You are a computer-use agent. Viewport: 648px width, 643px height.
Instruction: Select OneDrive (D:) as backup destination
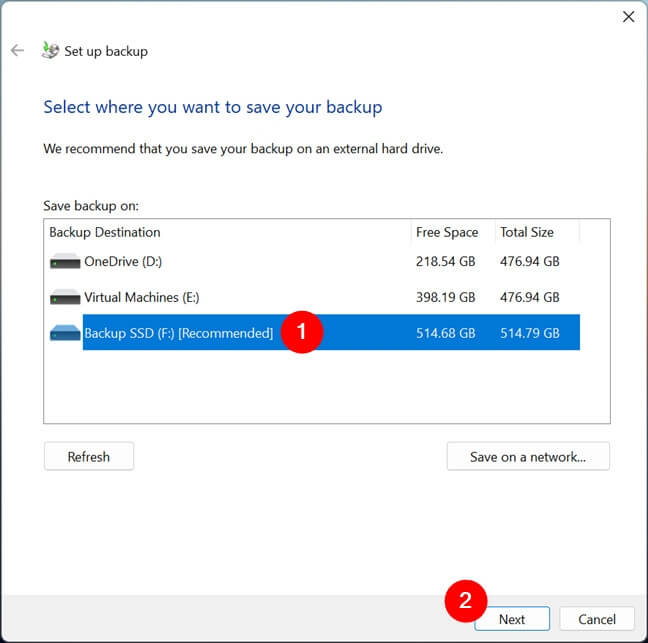click(122, 262)
